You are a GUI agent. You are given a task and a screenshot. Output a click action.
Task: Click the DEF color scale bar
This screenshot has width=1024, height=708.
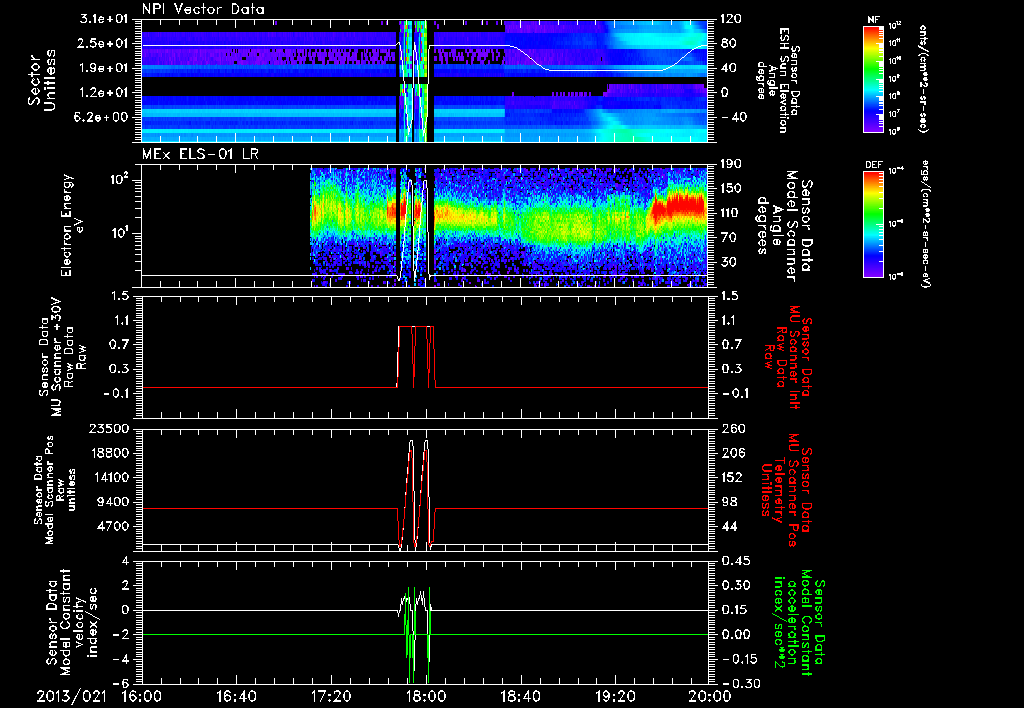point(874,224)
